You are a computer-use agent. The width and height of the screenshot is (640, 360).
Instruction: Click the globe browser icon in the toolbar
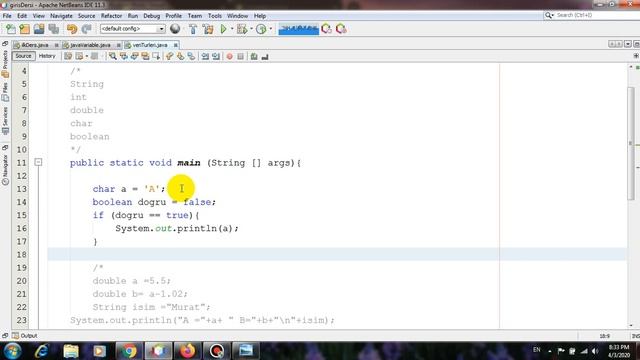point(175,29)
